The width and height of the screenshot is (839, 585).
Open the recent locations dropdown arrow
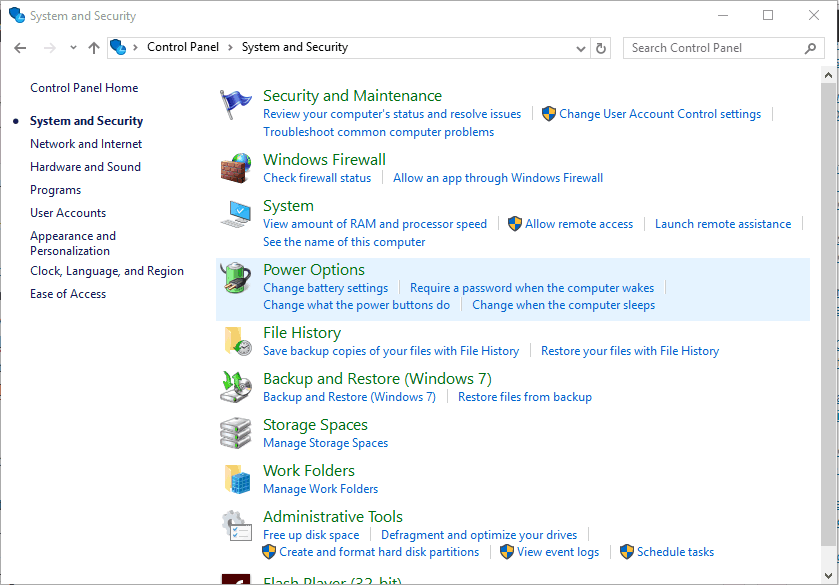click(73, 47)
